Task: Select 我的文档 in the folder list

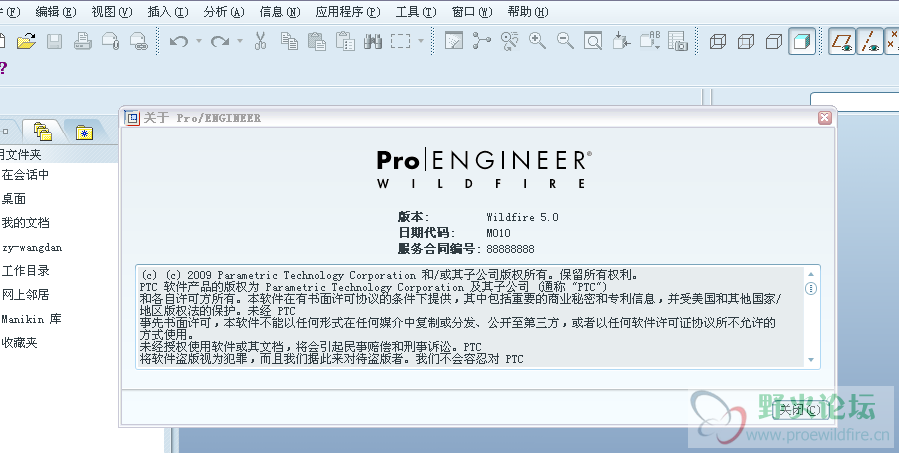Action: (25, 222)
